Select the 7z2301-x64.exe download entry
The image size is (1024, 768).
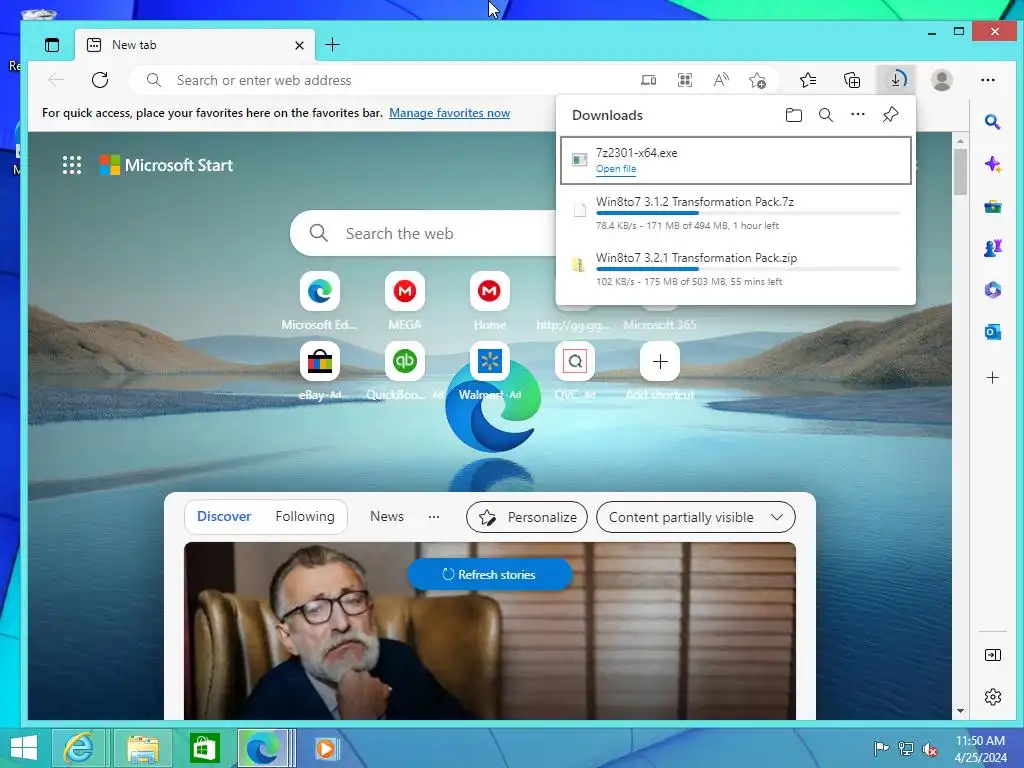point(736,160)
